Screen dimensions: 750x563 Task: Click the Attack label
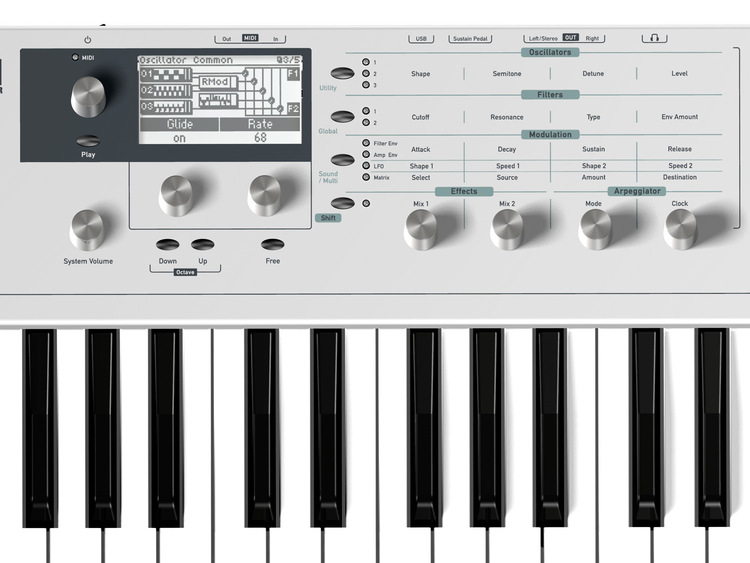[x=420, y=149]
